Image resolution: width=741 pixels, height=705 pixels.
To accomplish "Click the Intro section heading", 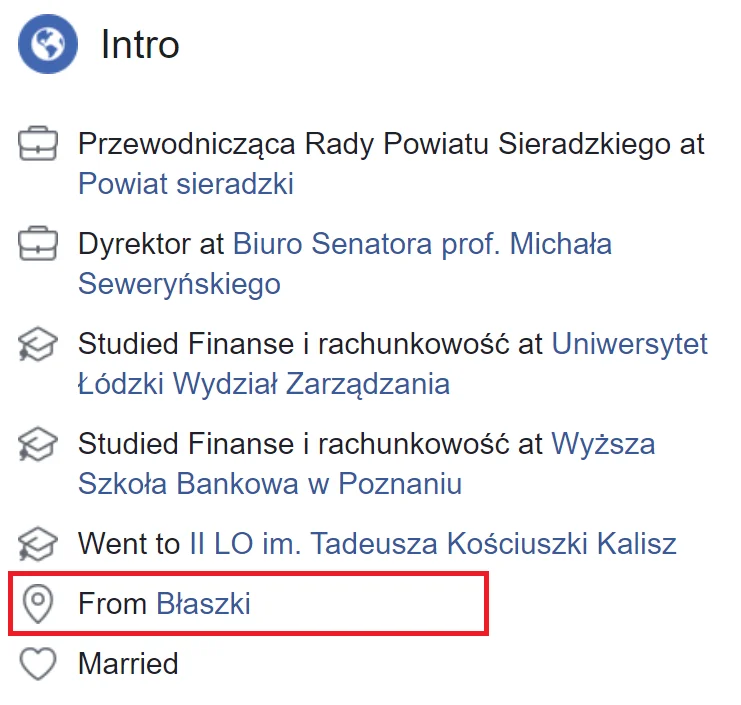I will 140,44.
